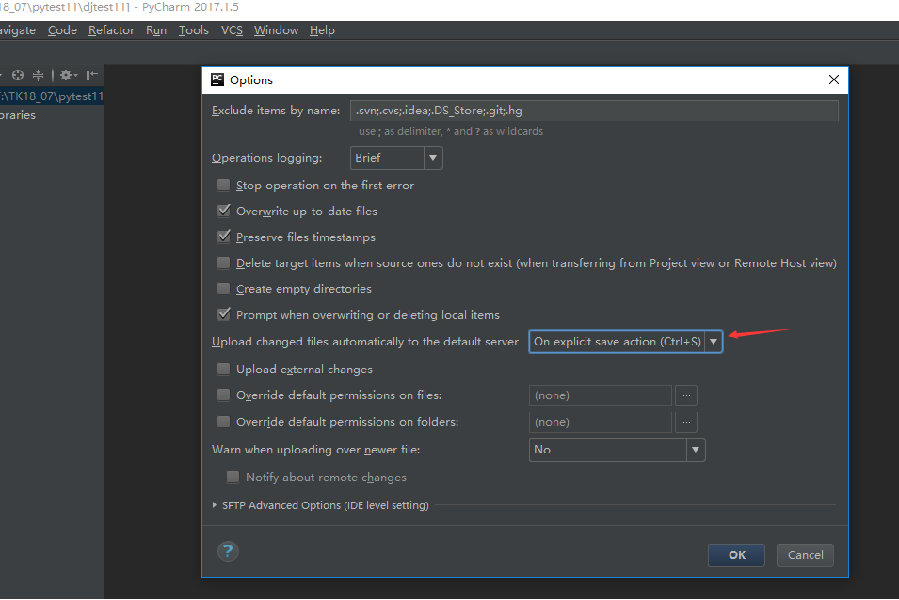Open the Operations logging Brief dropdown

(x=396, y=158)
